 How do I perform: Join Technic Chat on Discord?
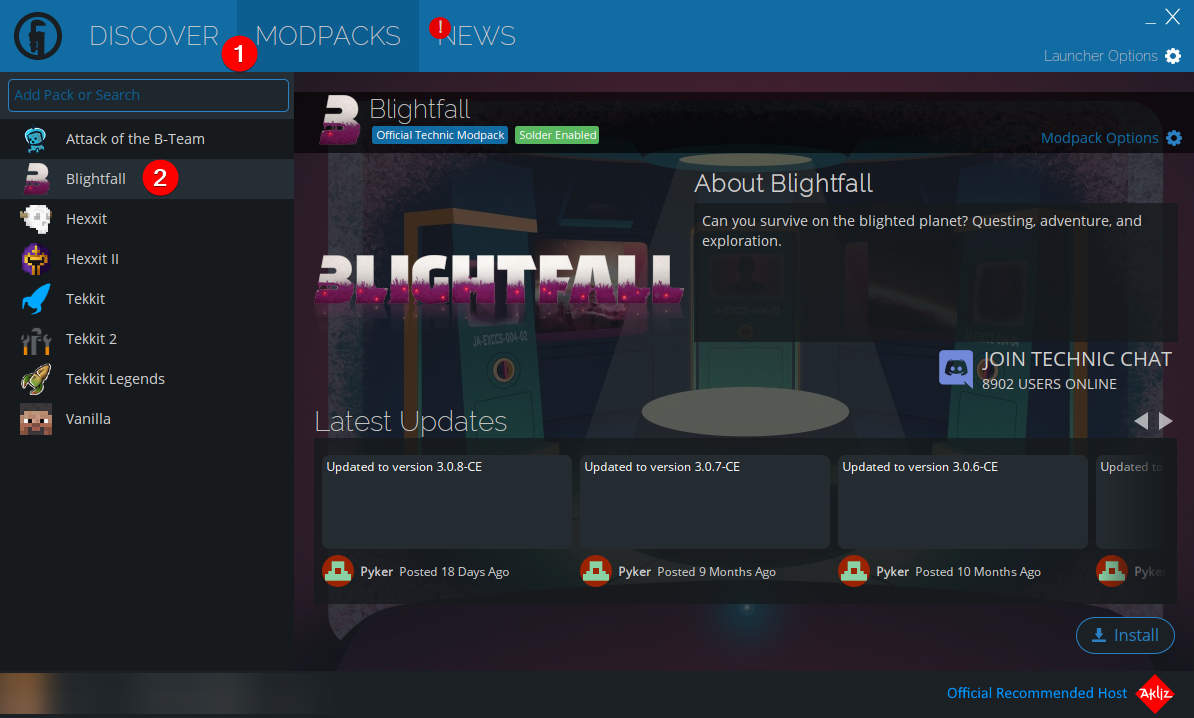click(x=1076, y=359)
